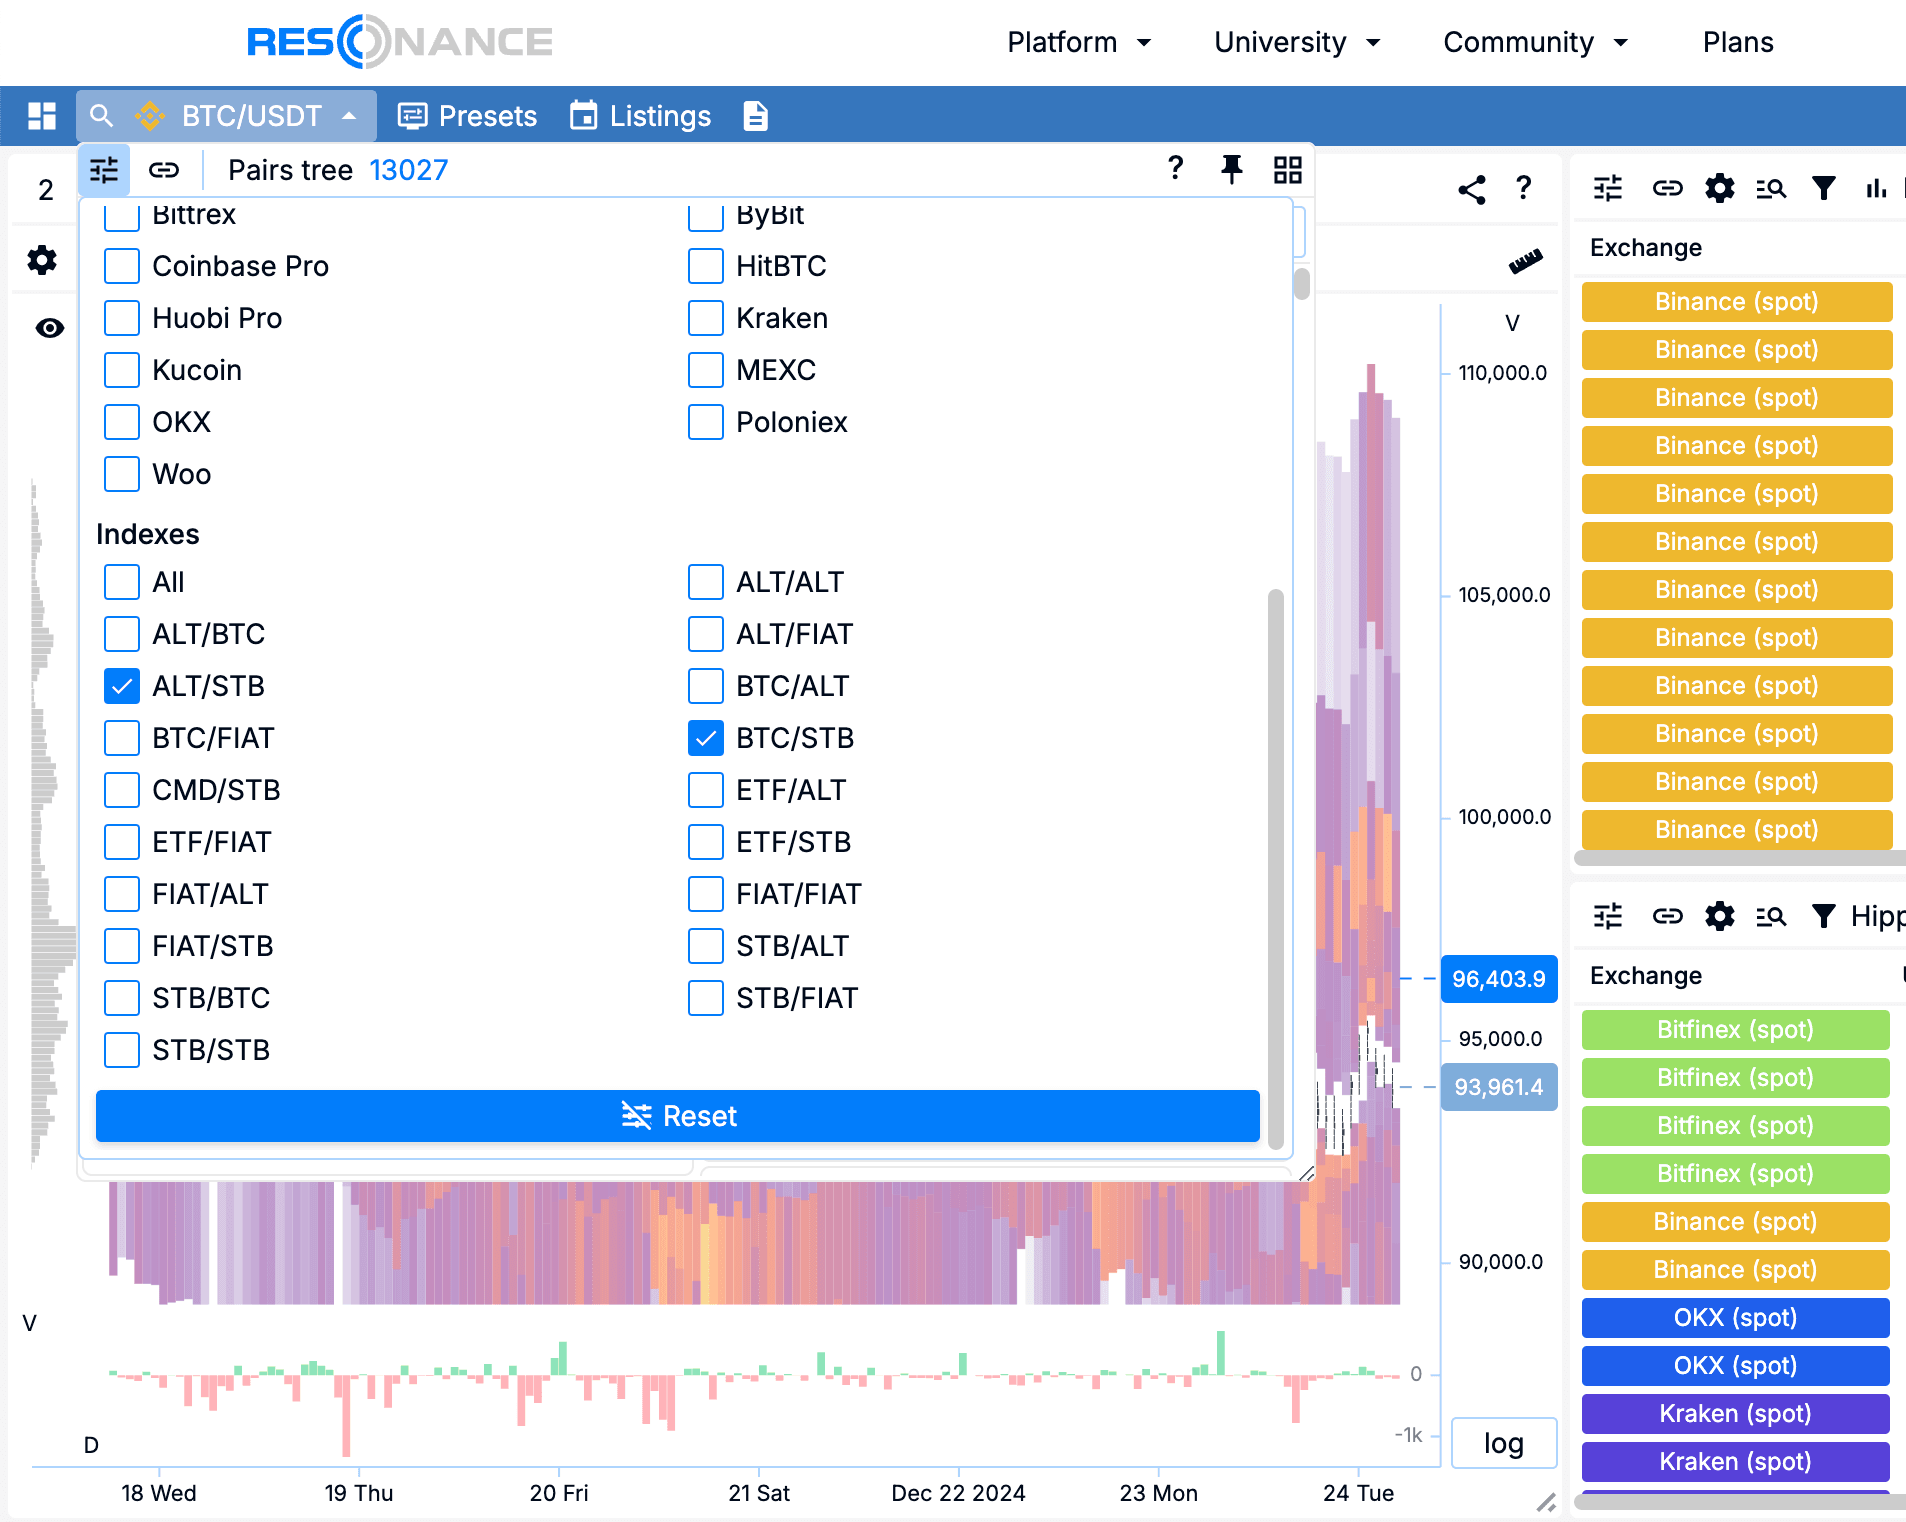
Task: Check the Woo exchange checkbox
Action: 122,474
